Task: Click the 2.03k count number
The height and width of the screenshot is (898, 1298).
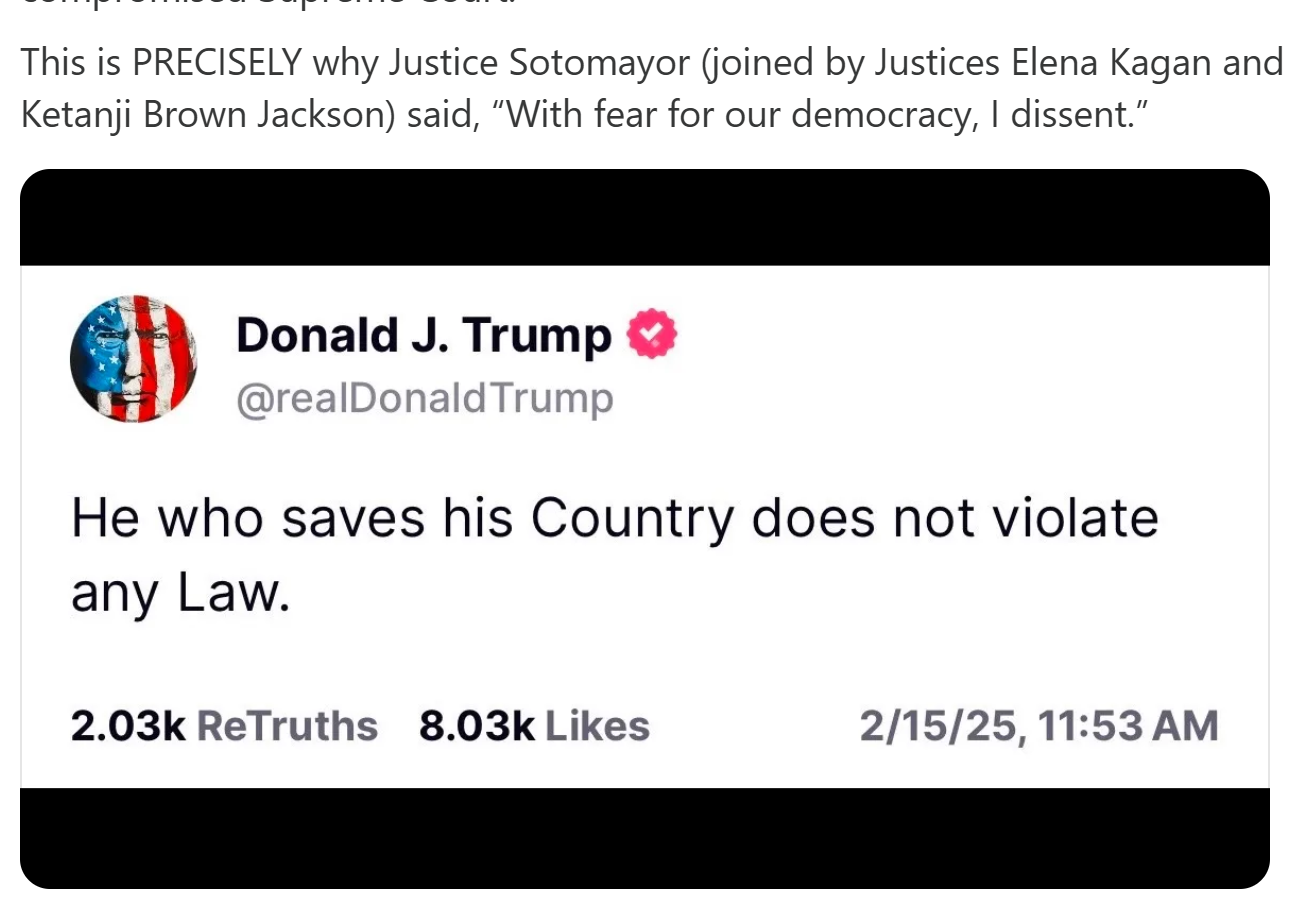Action: [x=128, y=726]
